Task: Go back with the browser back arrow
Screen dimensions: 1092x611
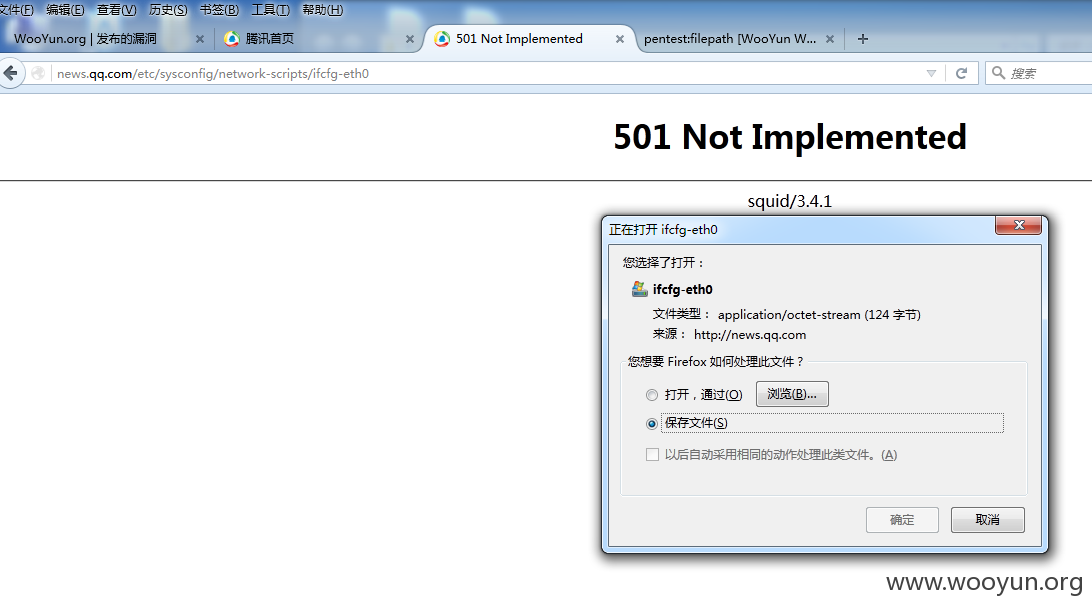Action: pyautogui.click(x=10, y=73)
